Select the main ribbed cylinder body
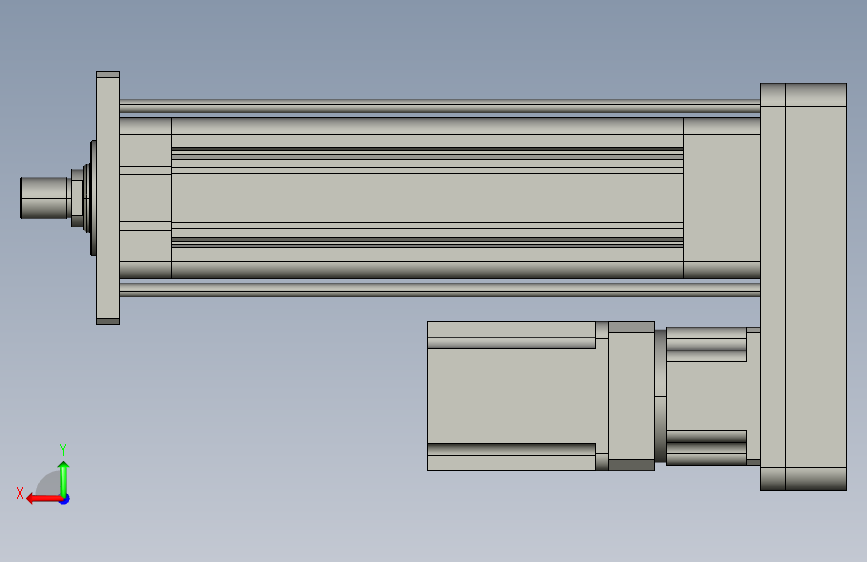Viewport: 867px width, 562px height. tap(427, 197)
